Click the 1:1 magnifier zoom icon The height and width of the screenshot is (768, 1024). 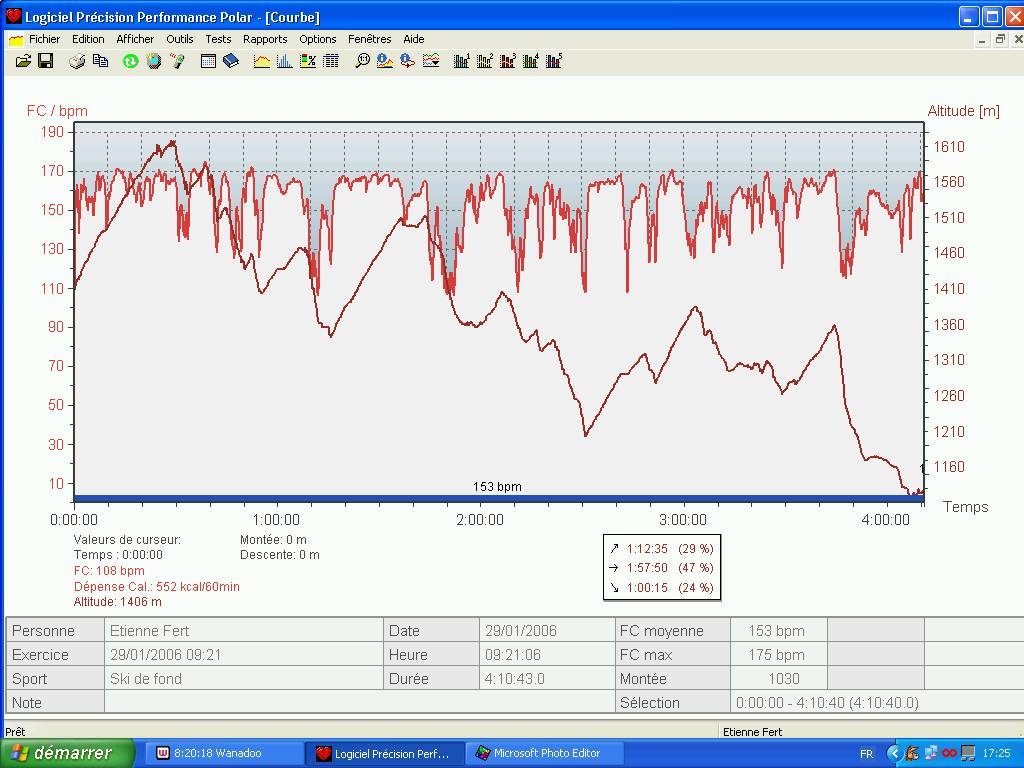point(362,61)
